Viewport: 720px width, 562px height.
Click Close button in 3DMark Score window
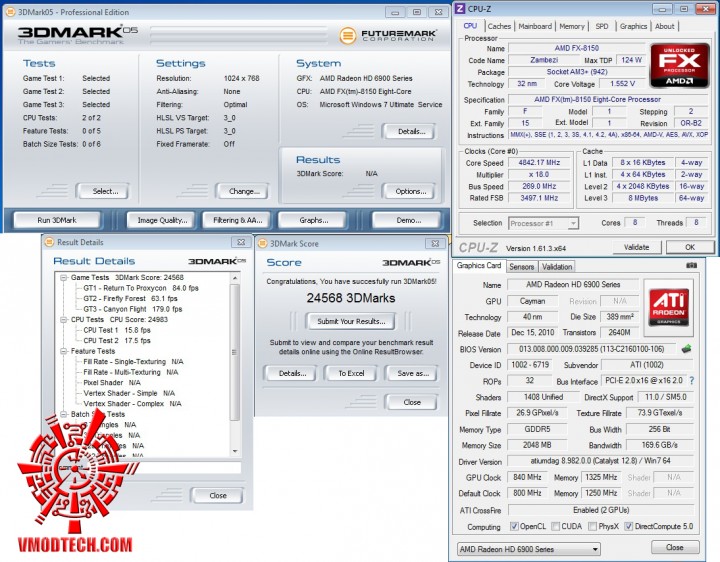411,402
